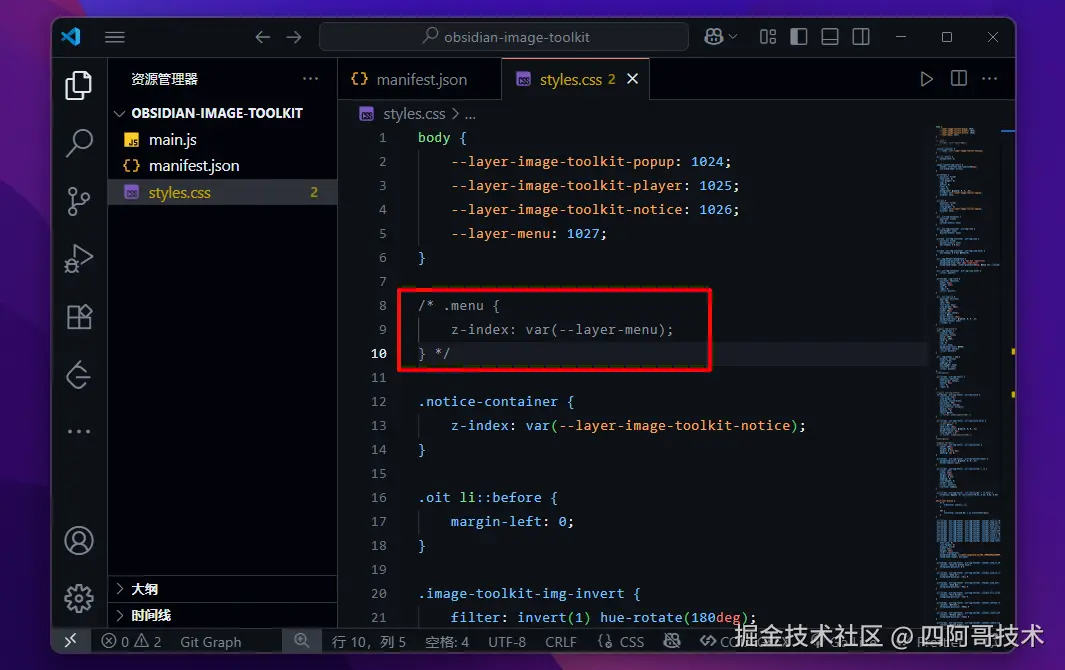Toggle the primary side bar
Screen dimensions: 1065x670
click(799, 37)
